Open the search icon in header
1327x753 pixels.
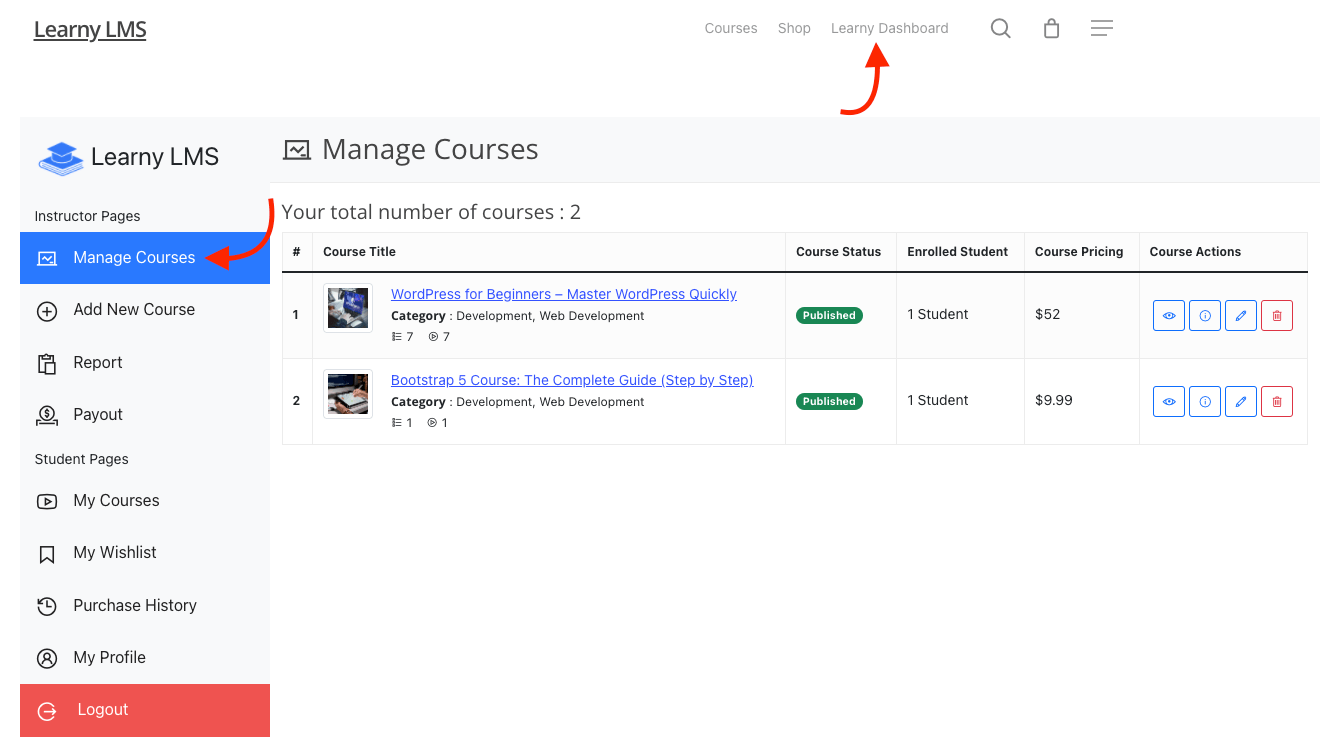1000,28
